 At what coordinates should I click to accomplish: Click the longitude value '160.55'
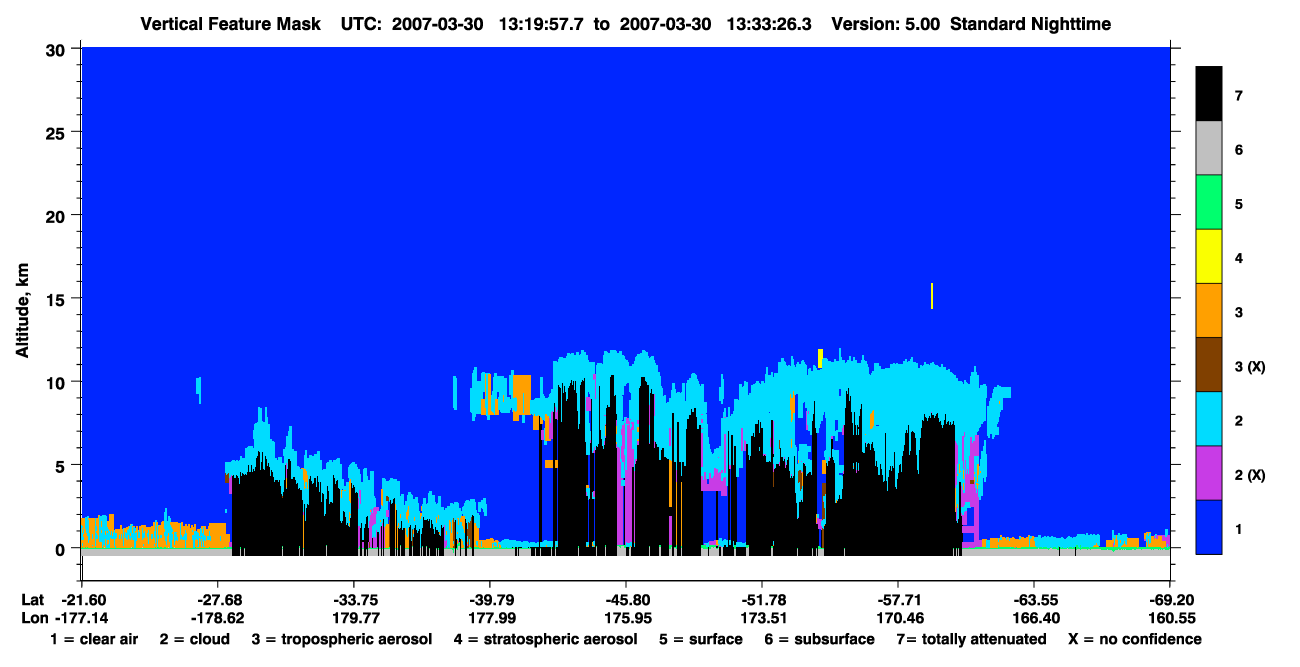(x=1169, y=618)
